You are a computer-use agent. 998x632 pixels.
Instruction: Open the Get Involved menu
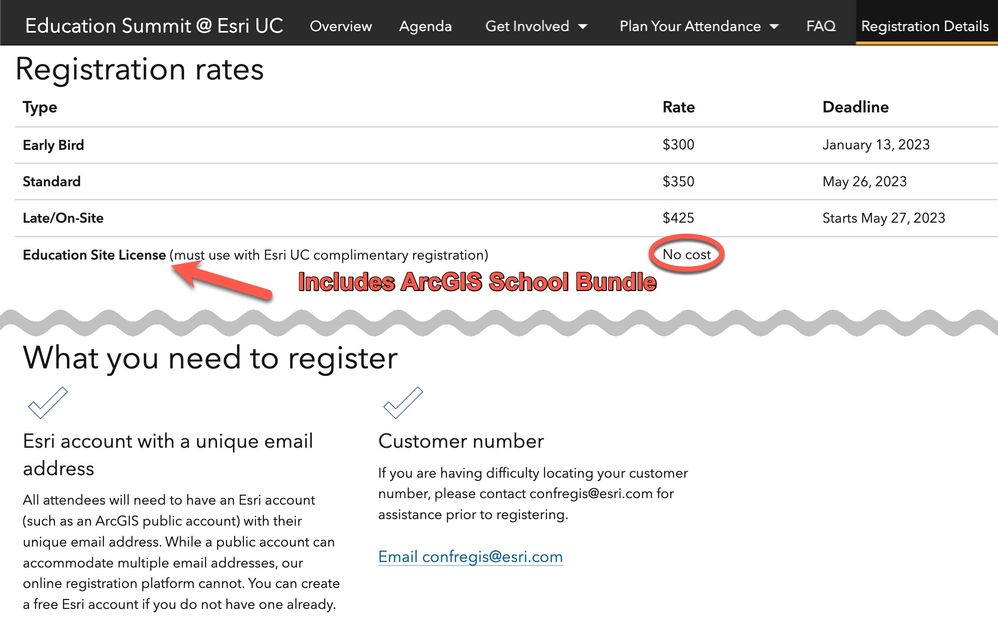click(536, 26)
